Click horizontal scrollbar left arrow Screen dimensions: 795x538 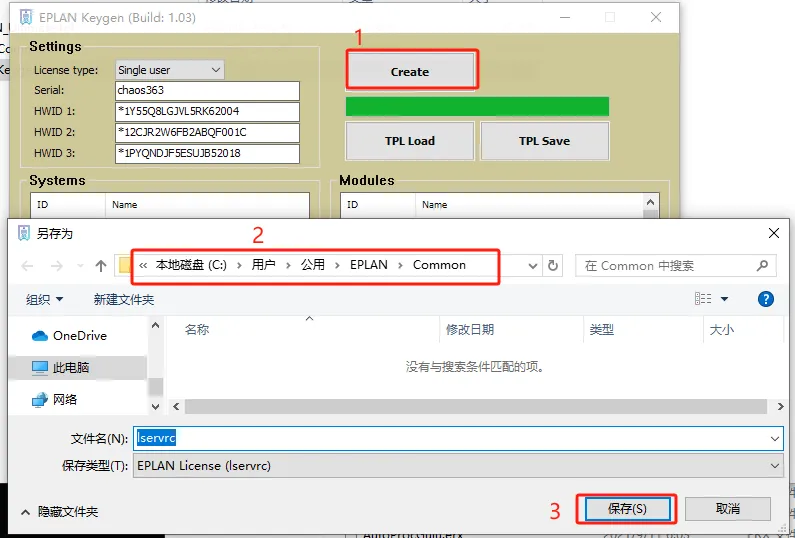176,406
